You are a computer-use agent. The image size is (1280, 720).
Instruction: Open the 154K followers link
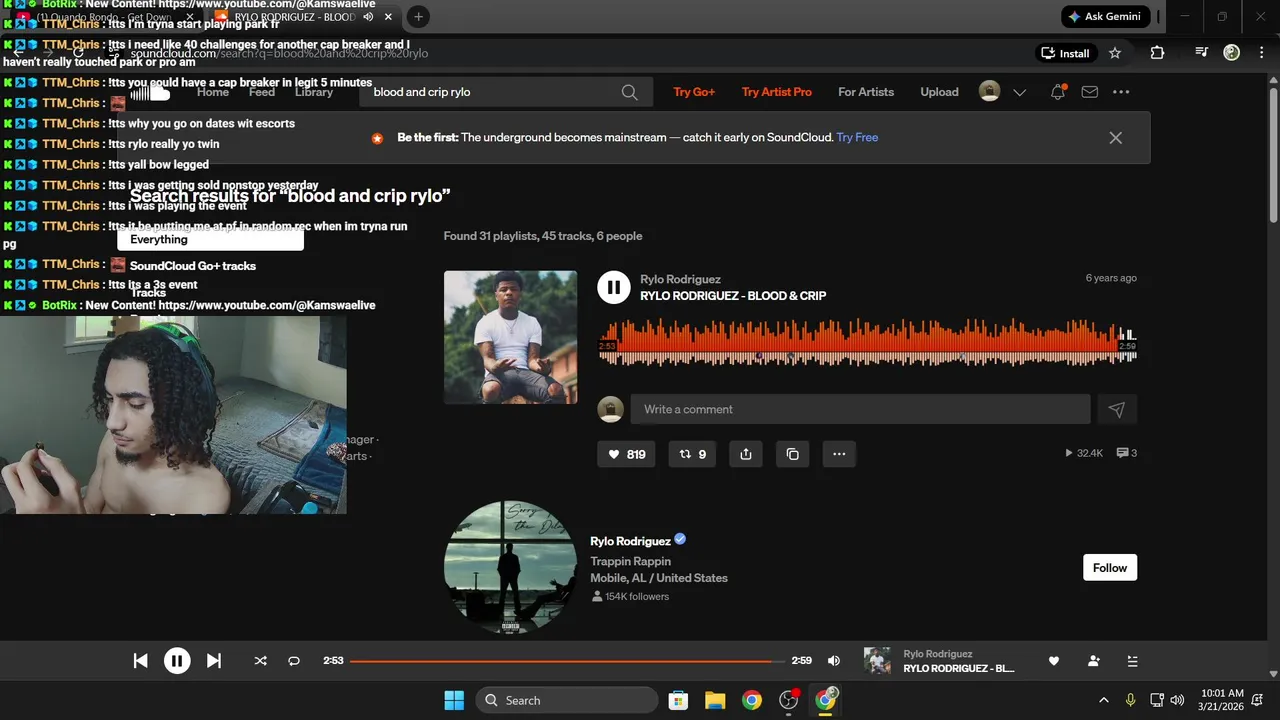[x=630, y=597]
